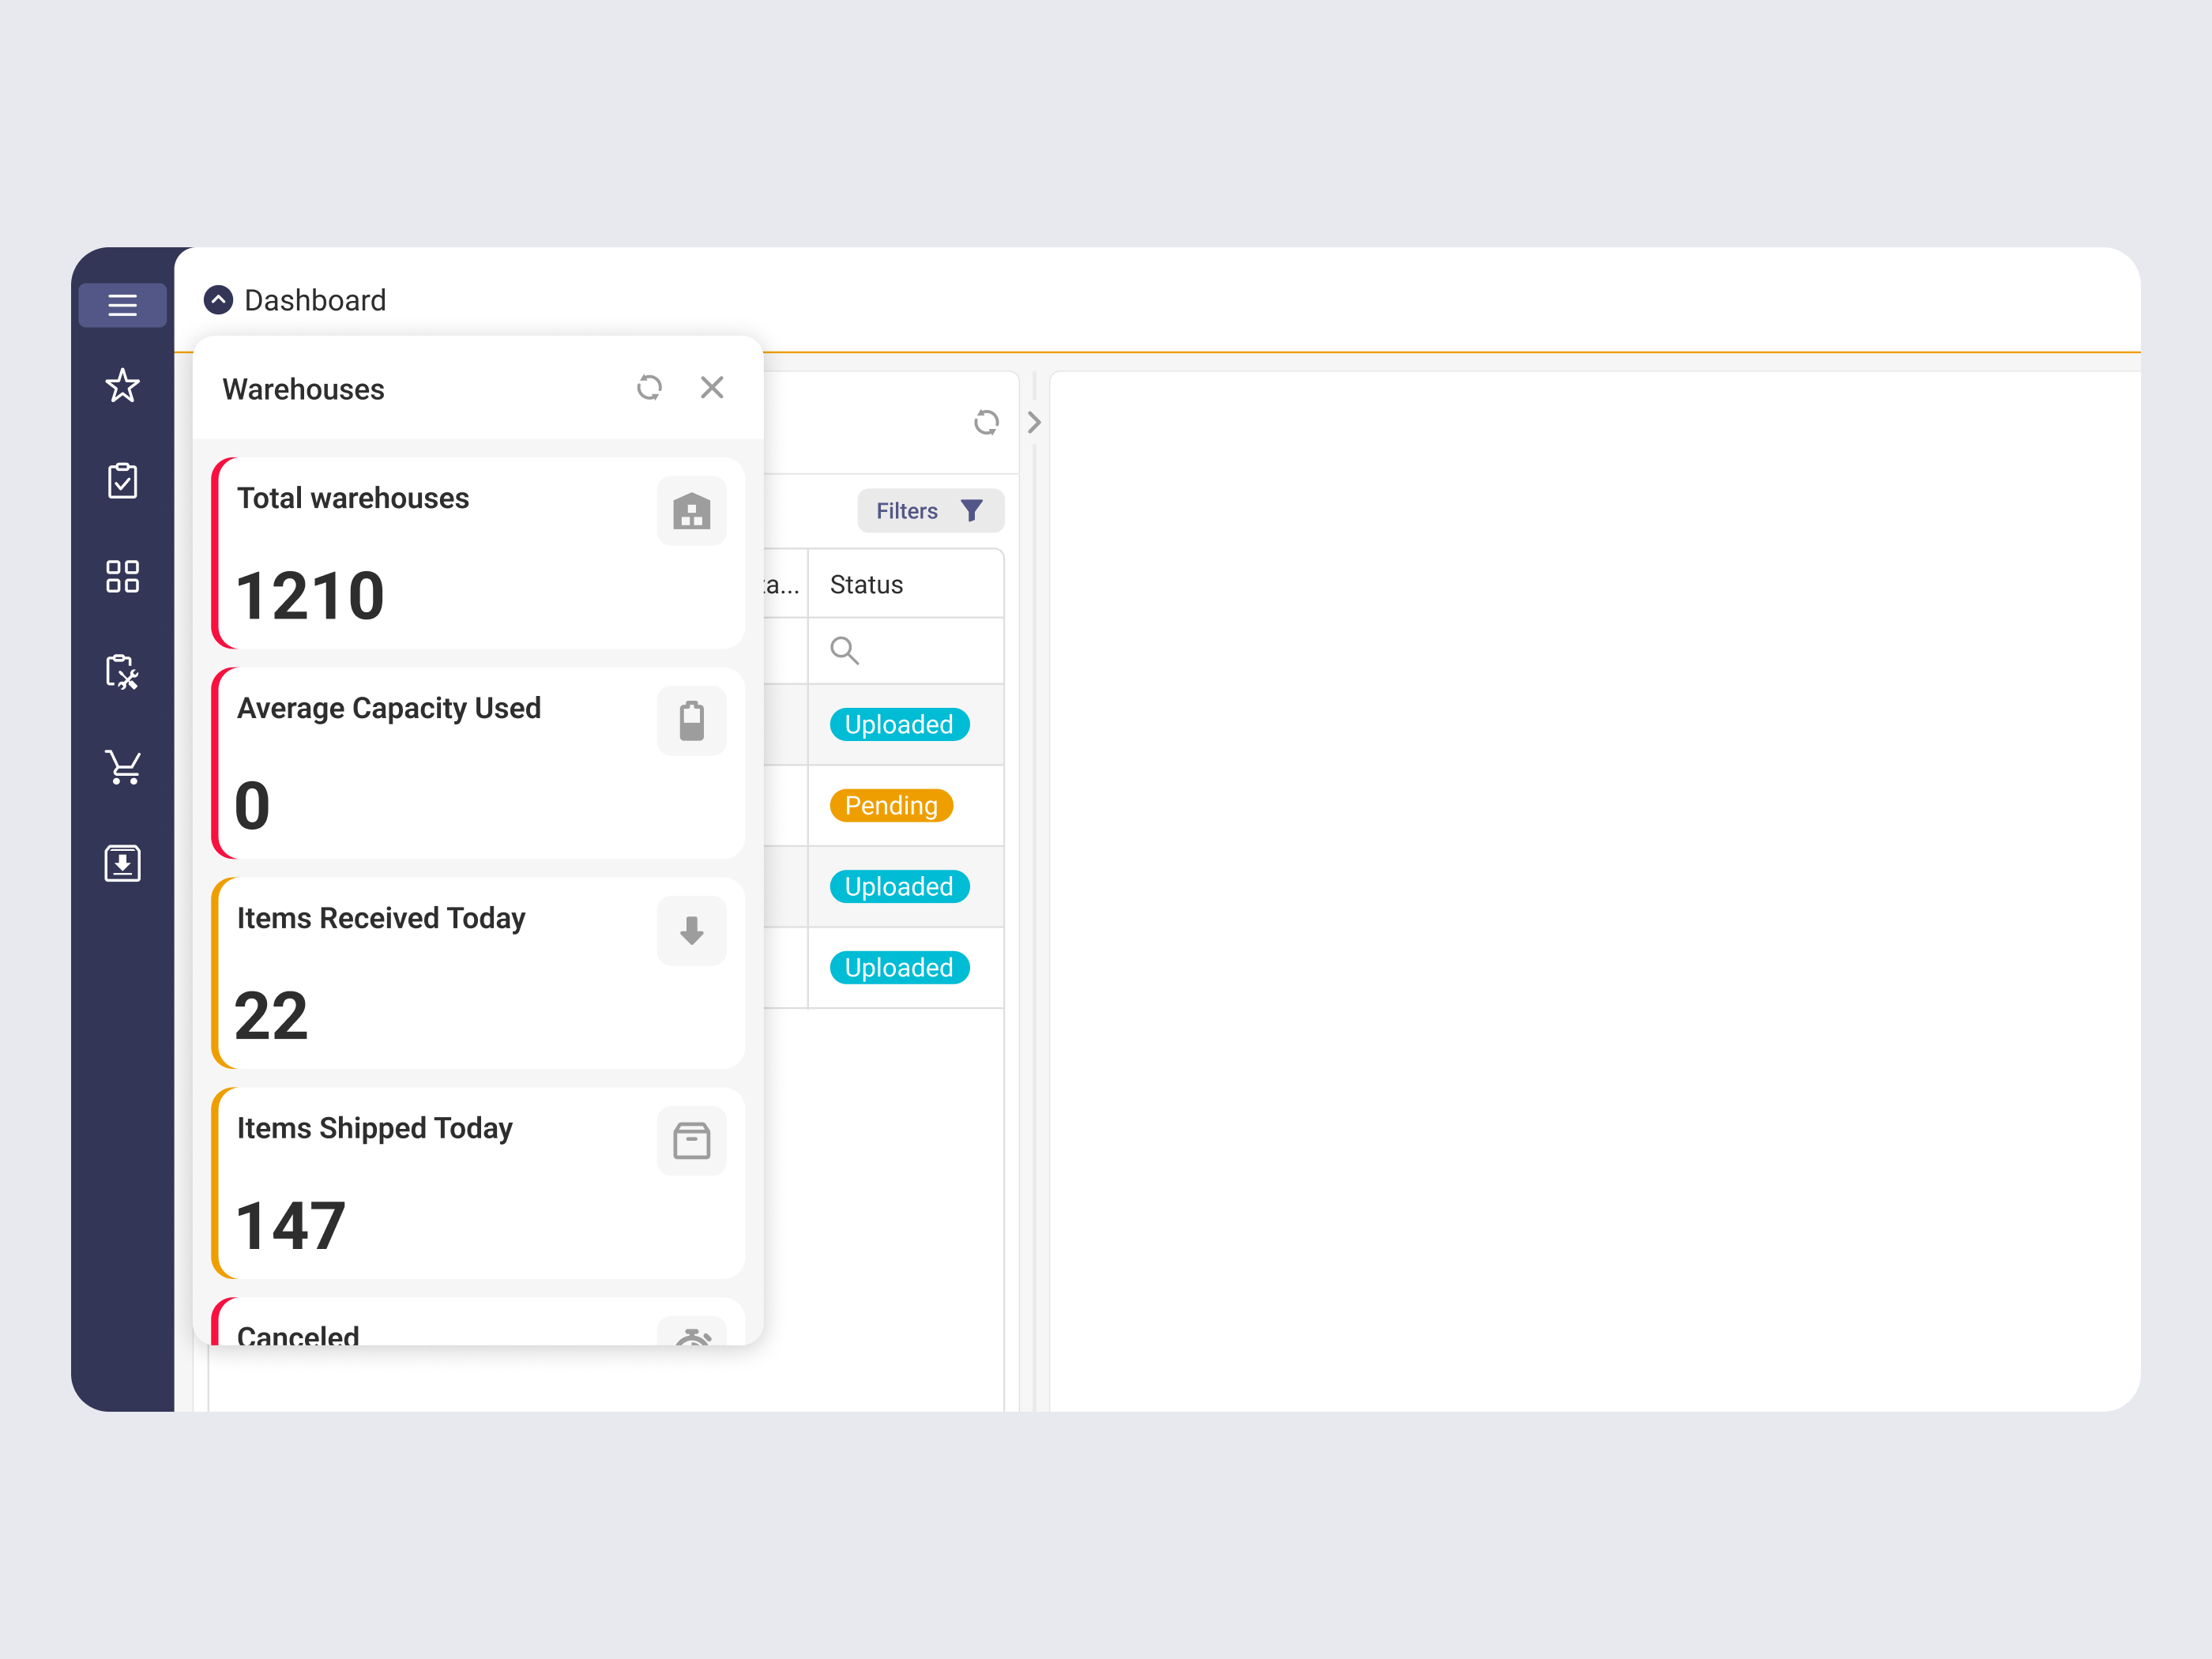The image size is (2212, 1659).
Task: Click the package icon on Items Shipped Today
Action: (691, 1140)
